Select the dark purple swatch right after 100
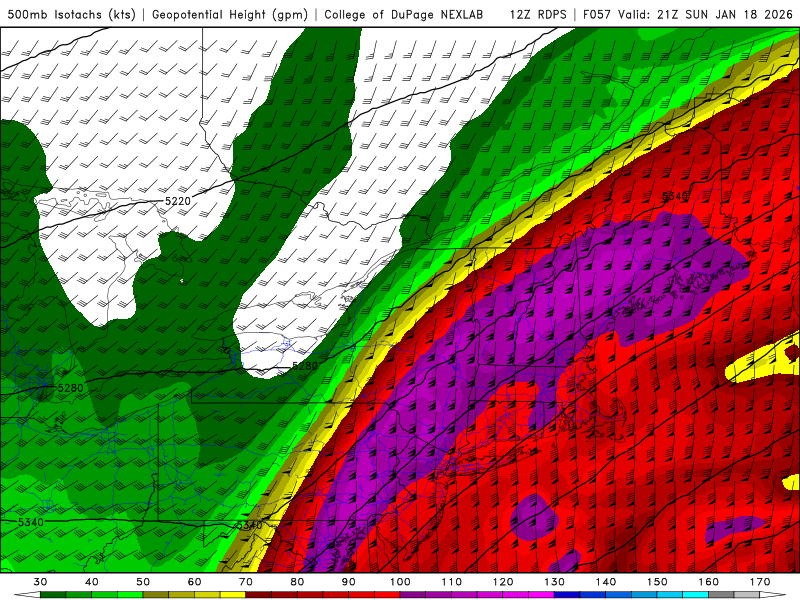Viewport: 800px width, 600px height. (x=413, y=595)
